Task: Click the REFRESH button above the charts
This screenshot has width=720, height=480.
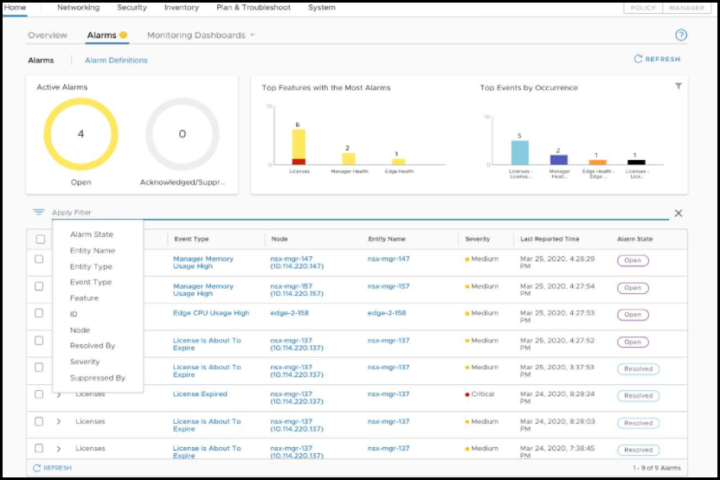Action: [x=657, y=59]
